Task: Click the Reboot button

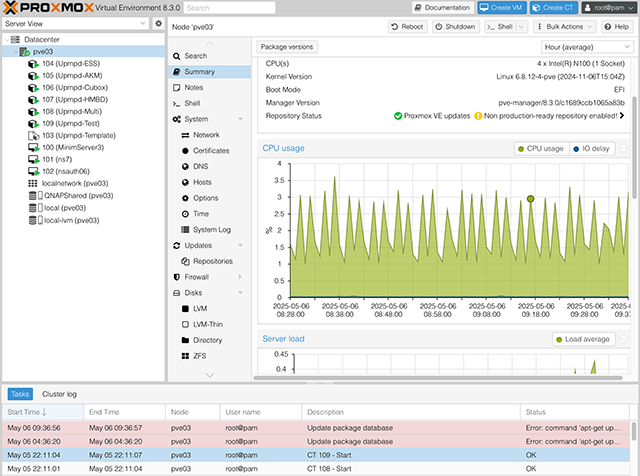Action: [407, 27]
